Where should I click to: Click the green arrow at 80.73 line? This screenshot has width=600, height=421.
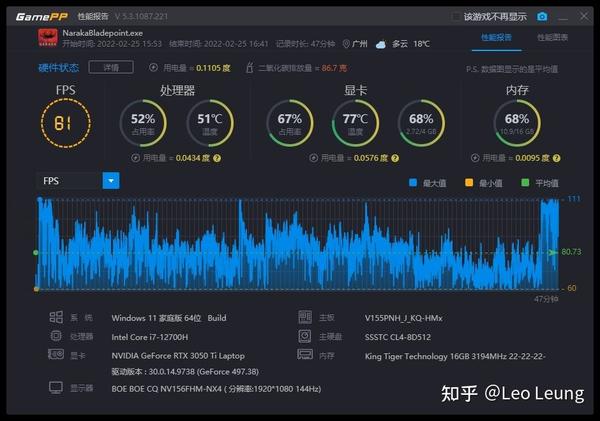tap(553, 252)
